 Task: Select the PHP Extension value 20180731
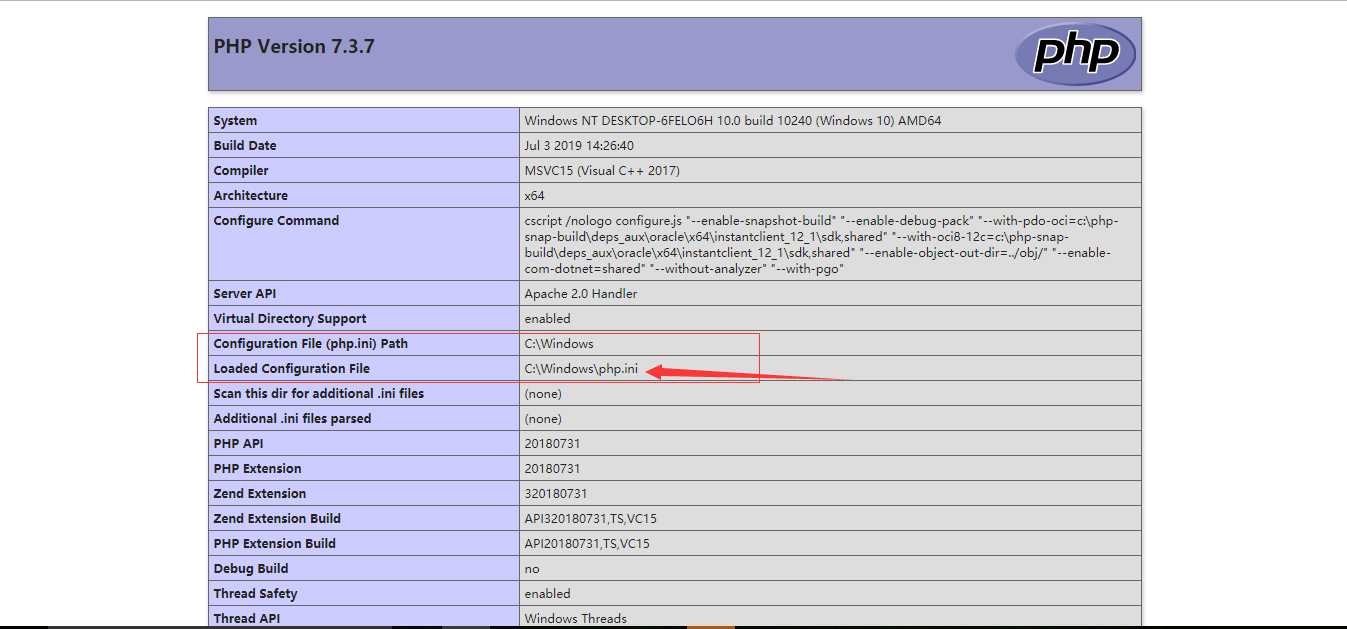coord(552,469)
